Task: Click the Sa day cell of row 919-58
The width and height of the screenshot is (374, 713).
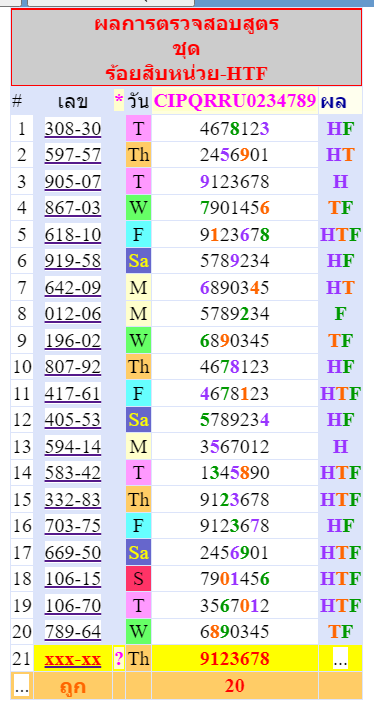Action: coord(138,261)
